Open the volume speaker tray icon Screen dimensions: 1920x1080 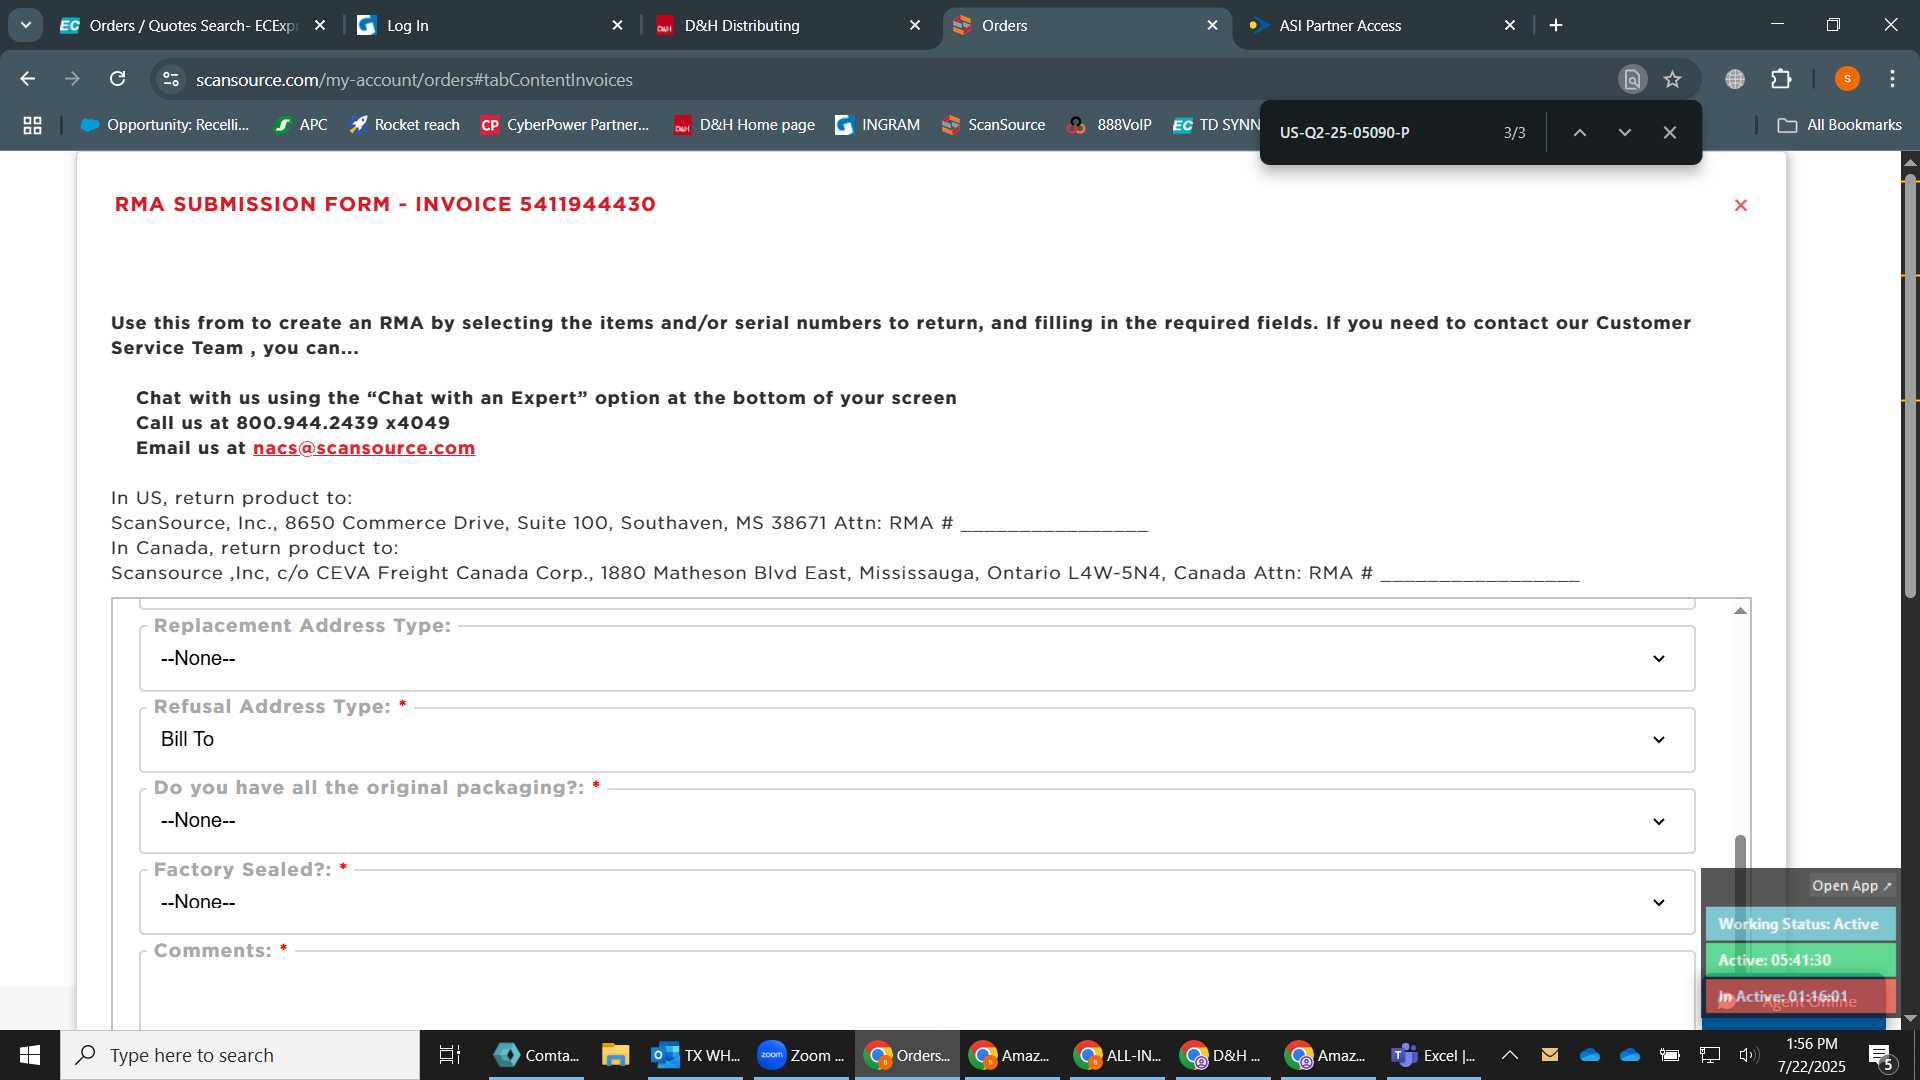(x=1748, y=1055)
